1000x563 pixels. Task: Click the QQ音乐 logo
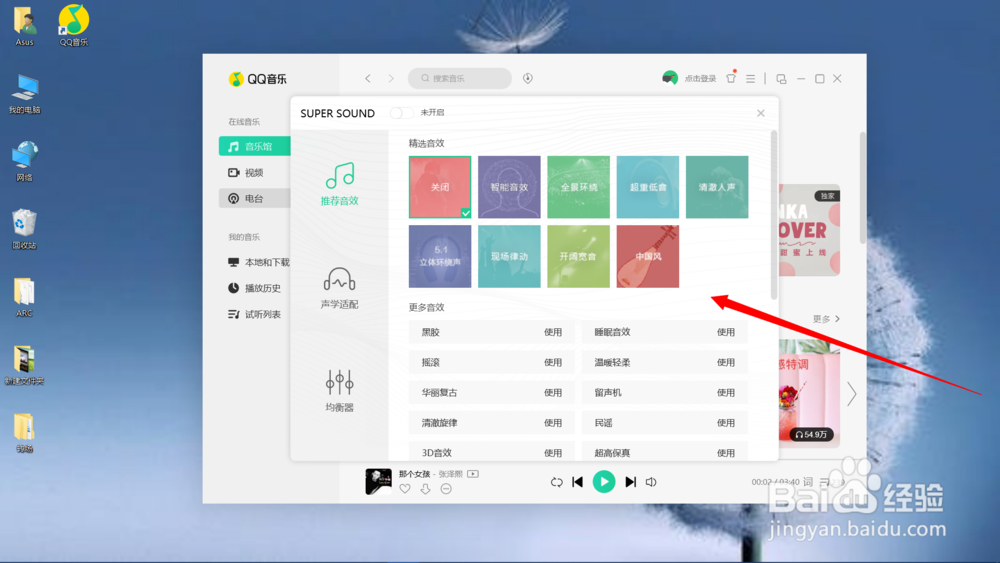[258, 79]
